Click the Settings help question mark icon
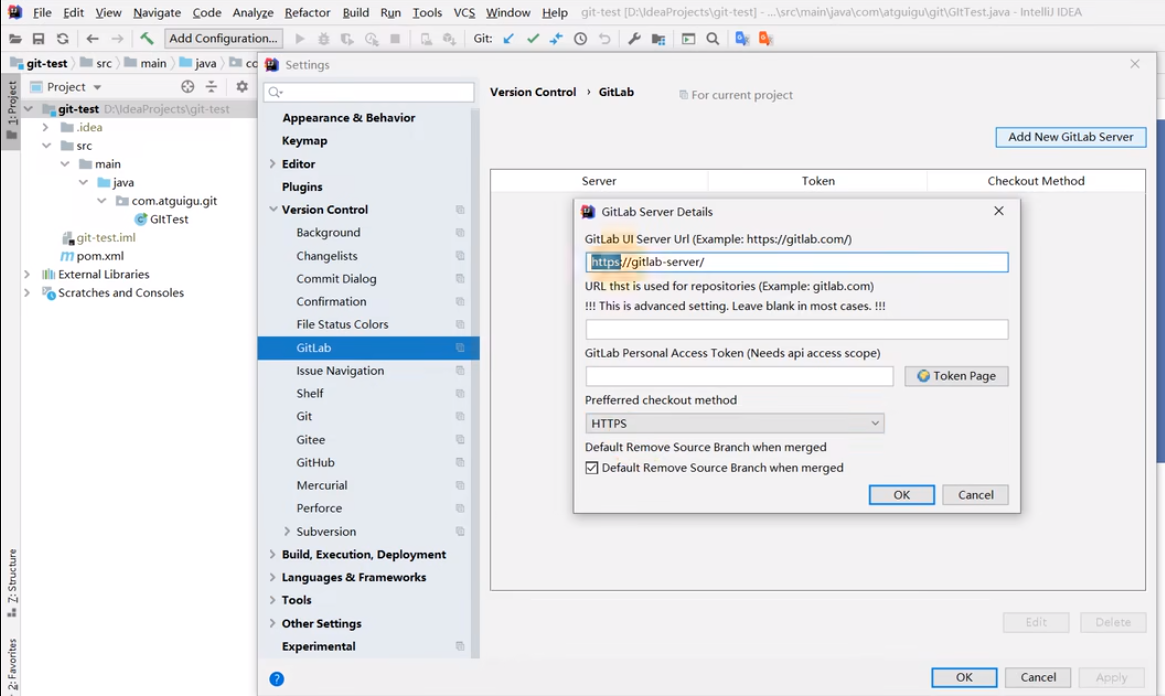Image resolution: width=1165 pixels, height=696 pixels. tap(276, 679)
